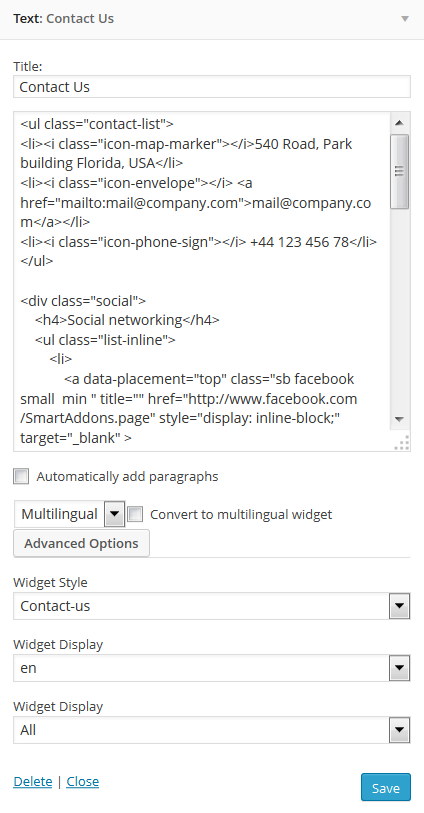Click the textarea scrollbar up arrow
The height and width of the screenshot is (813, 424).
point(399,123)
